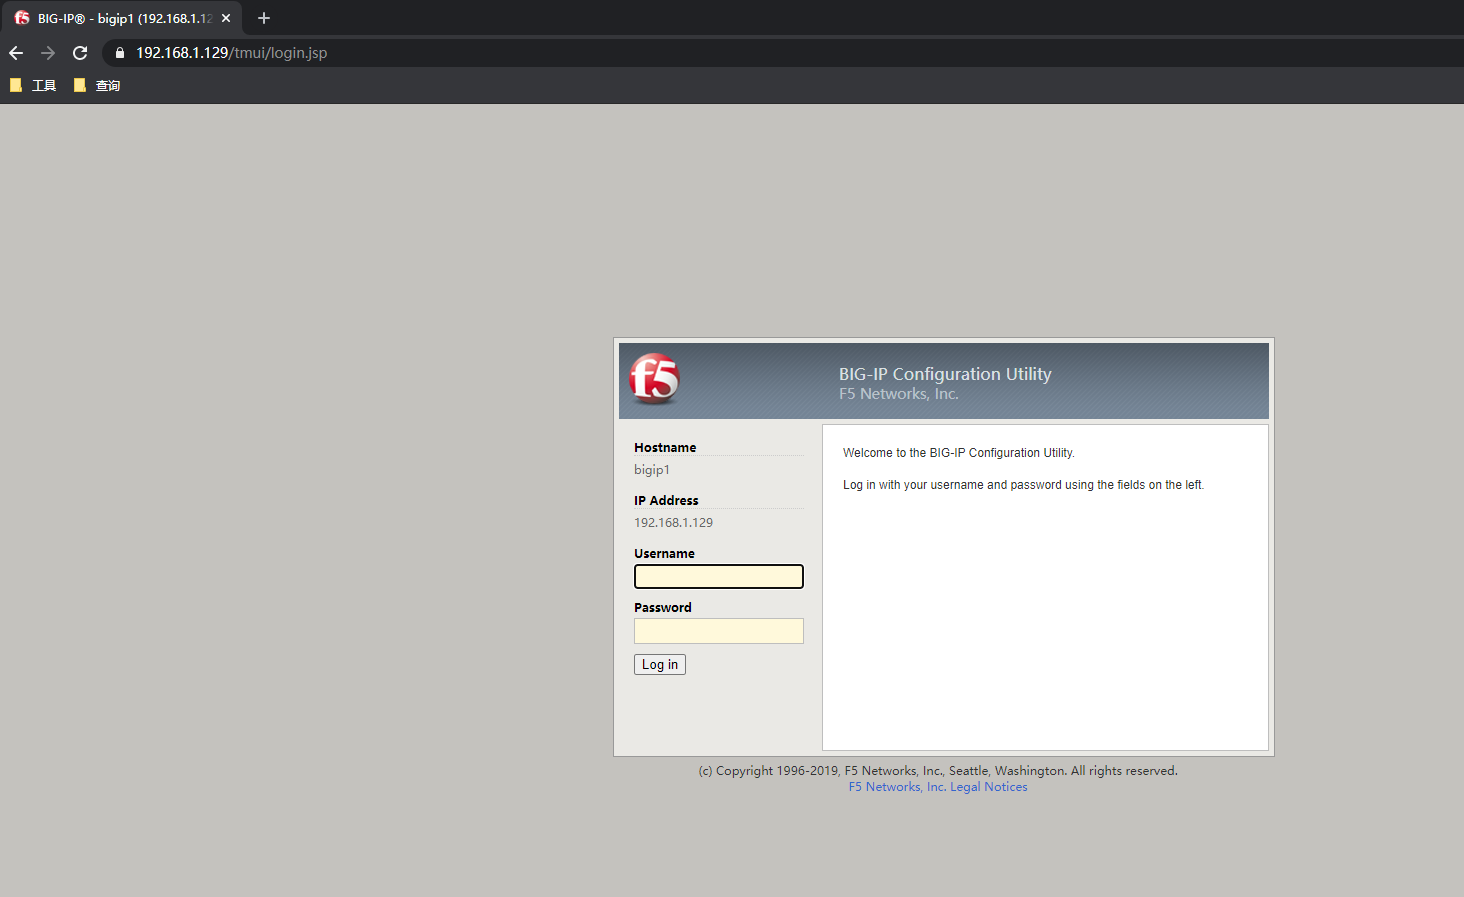Open the 工具 bookmarks folder
This screenshot has height=897, width=1464.
(33, 86)
